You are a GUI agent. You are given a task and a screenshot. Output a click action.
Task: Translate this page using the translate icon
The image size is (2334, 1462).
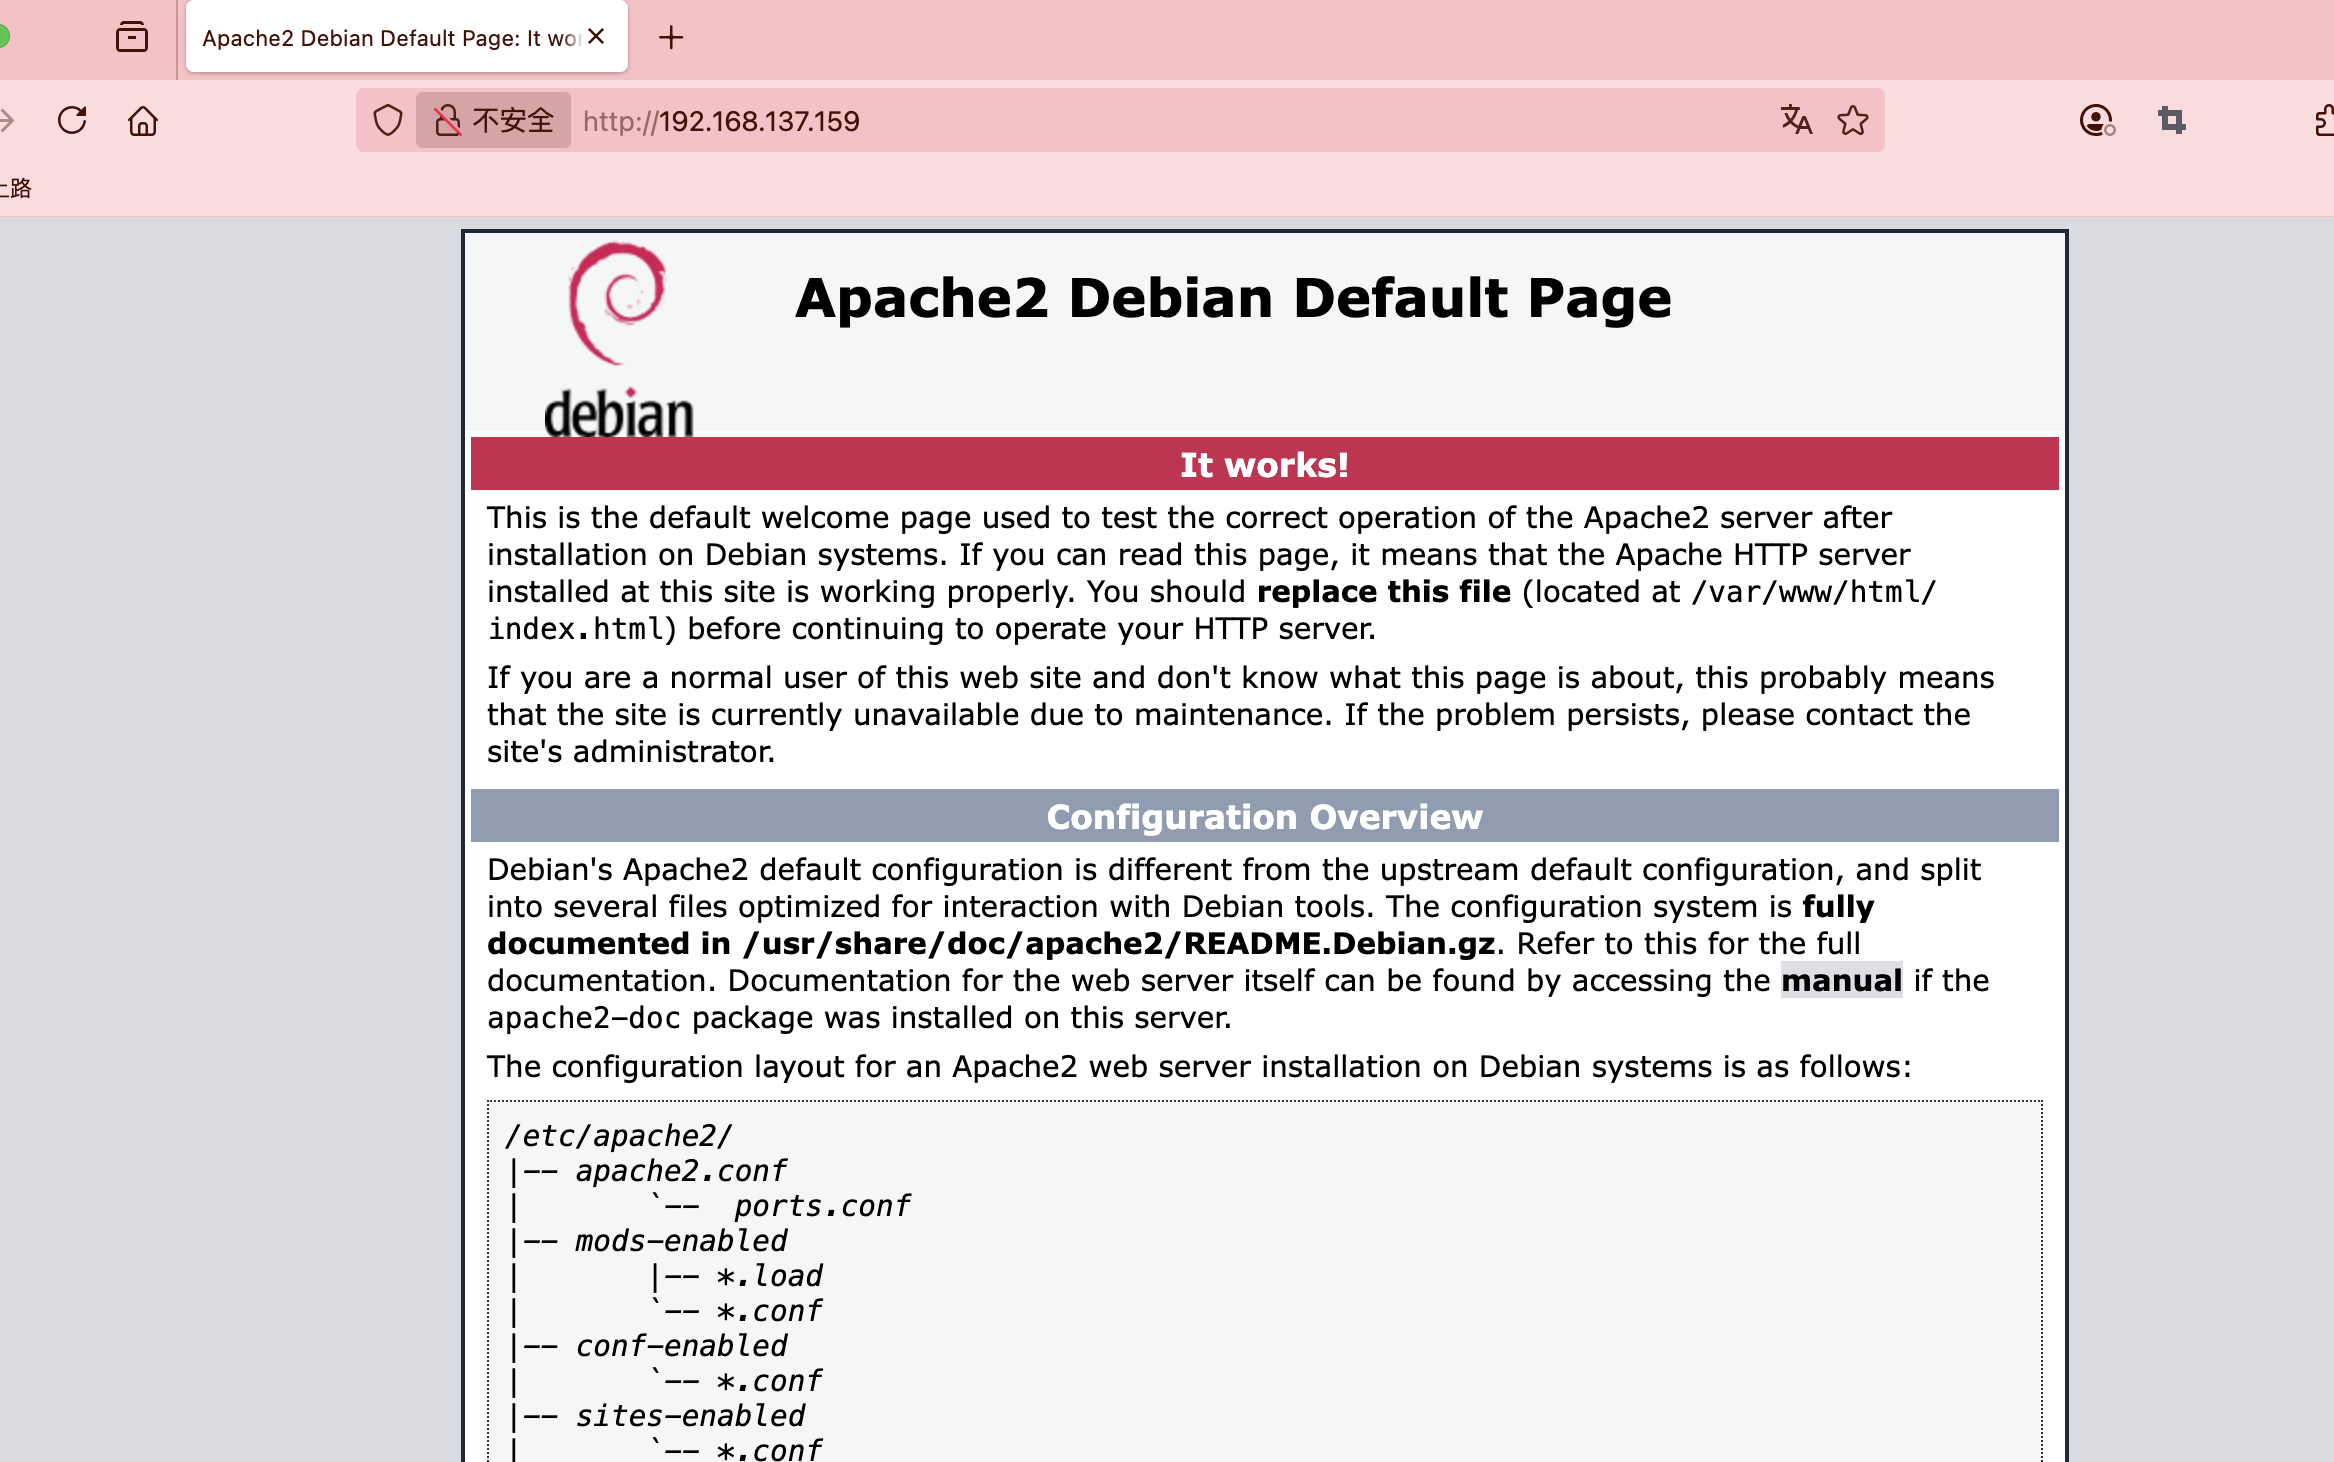point(1796,121)
